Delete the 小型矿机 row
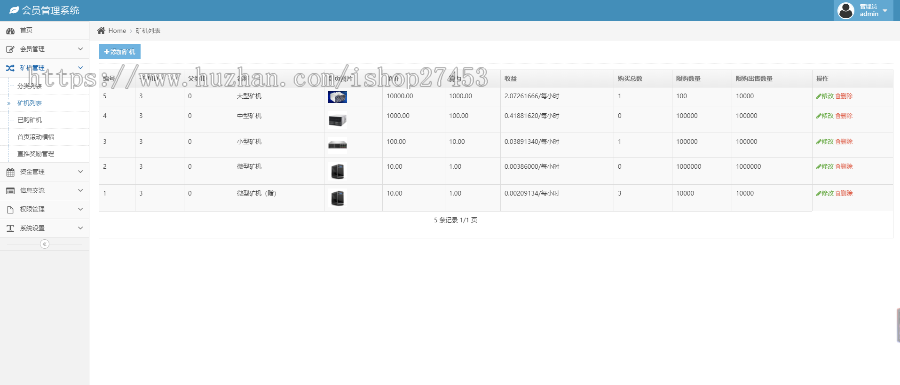Image resolution: width=900 pixels, height=385 pixels. [x=844, y=141]
